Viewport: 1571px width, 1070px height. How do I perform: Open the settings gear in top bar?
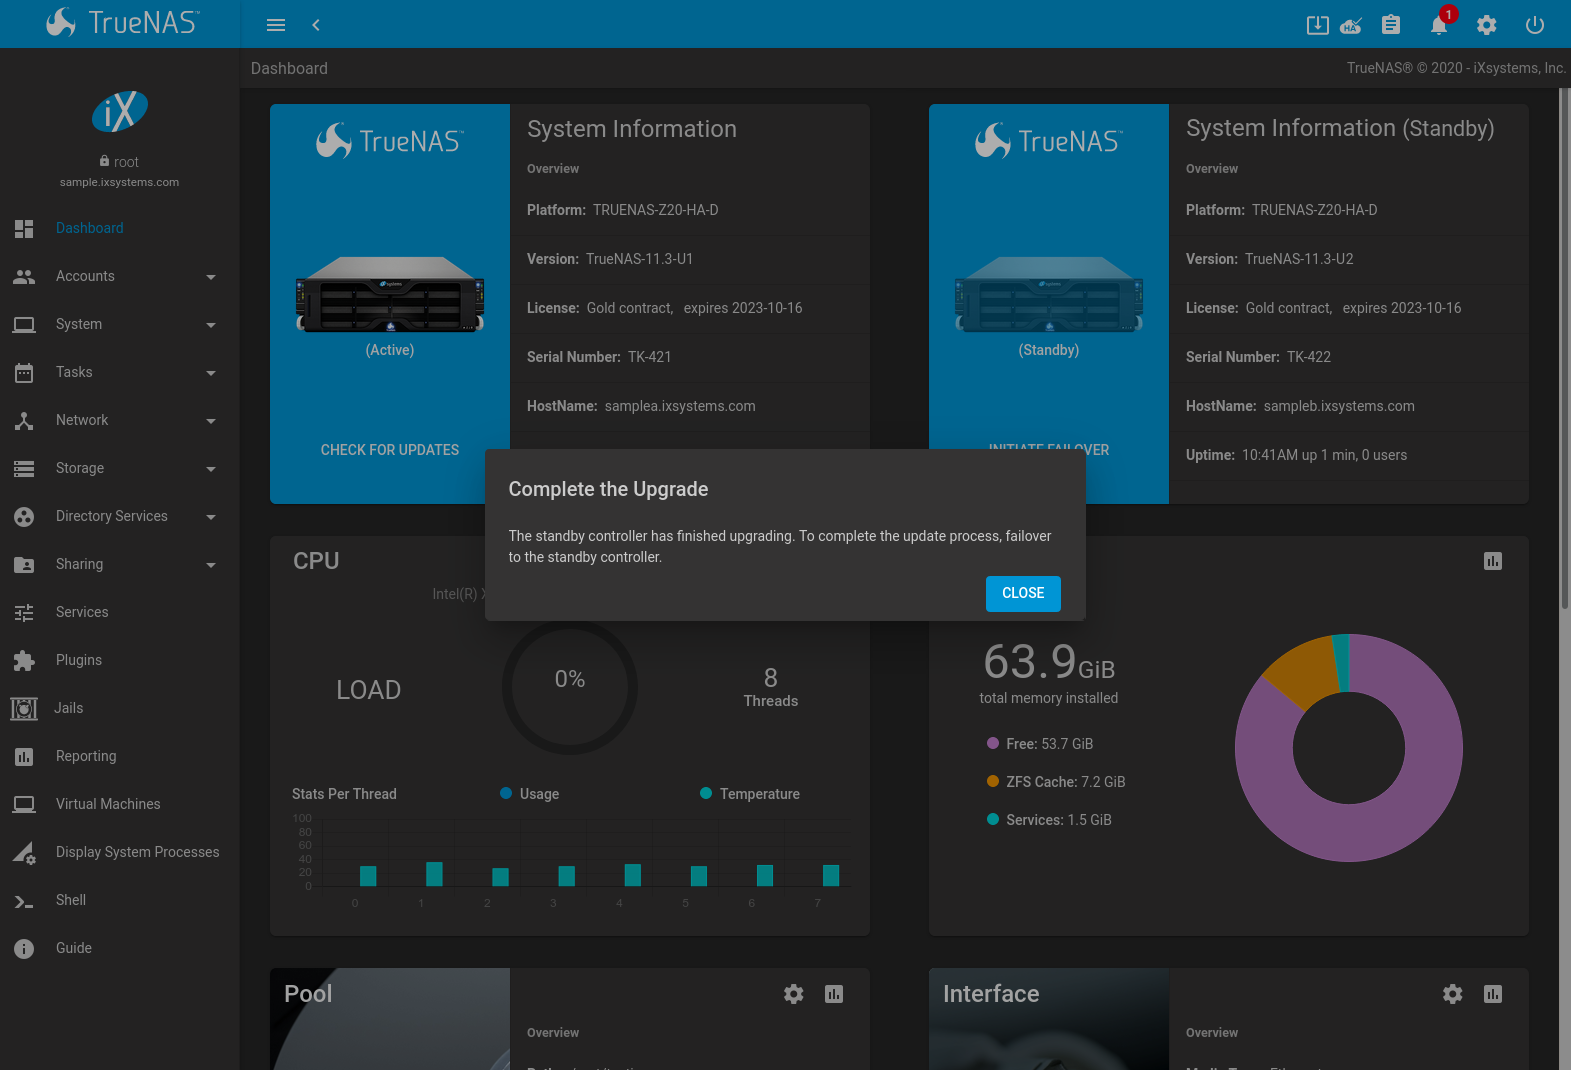pos(1487,25)
